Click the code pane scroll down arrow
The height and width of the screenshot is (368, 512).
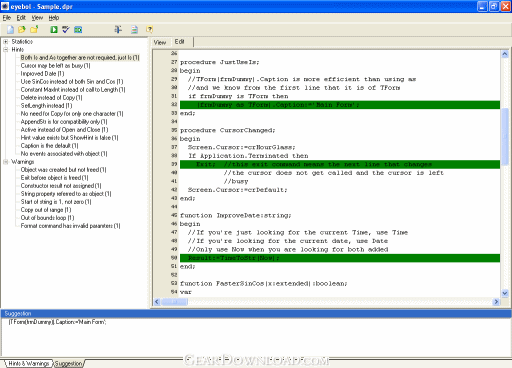tap(505, 293)
